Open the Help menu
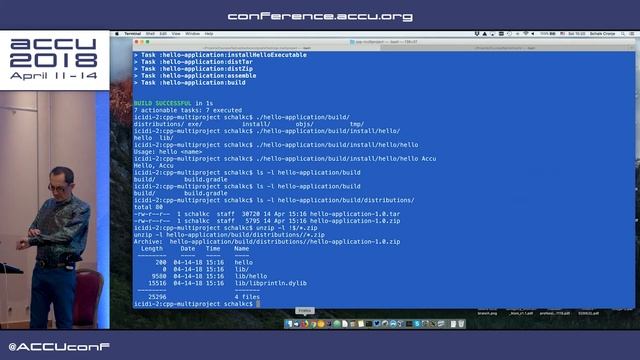640x360 pixels. tap(209, 34)
